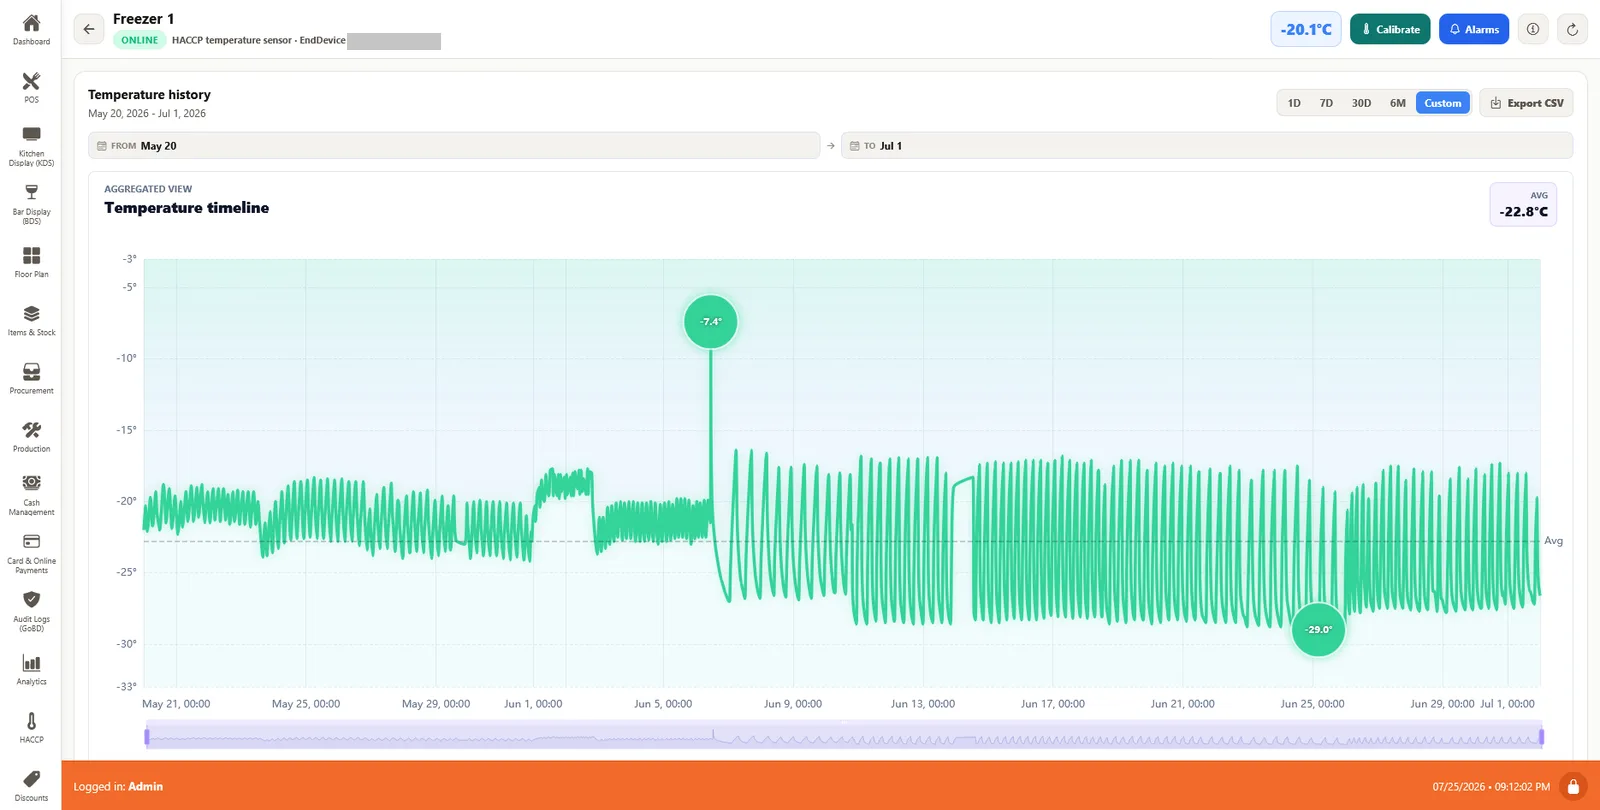The width and height of the screenshot is (1600, 810).
Task: Open HACCP thermometer section
Action: 31,727
